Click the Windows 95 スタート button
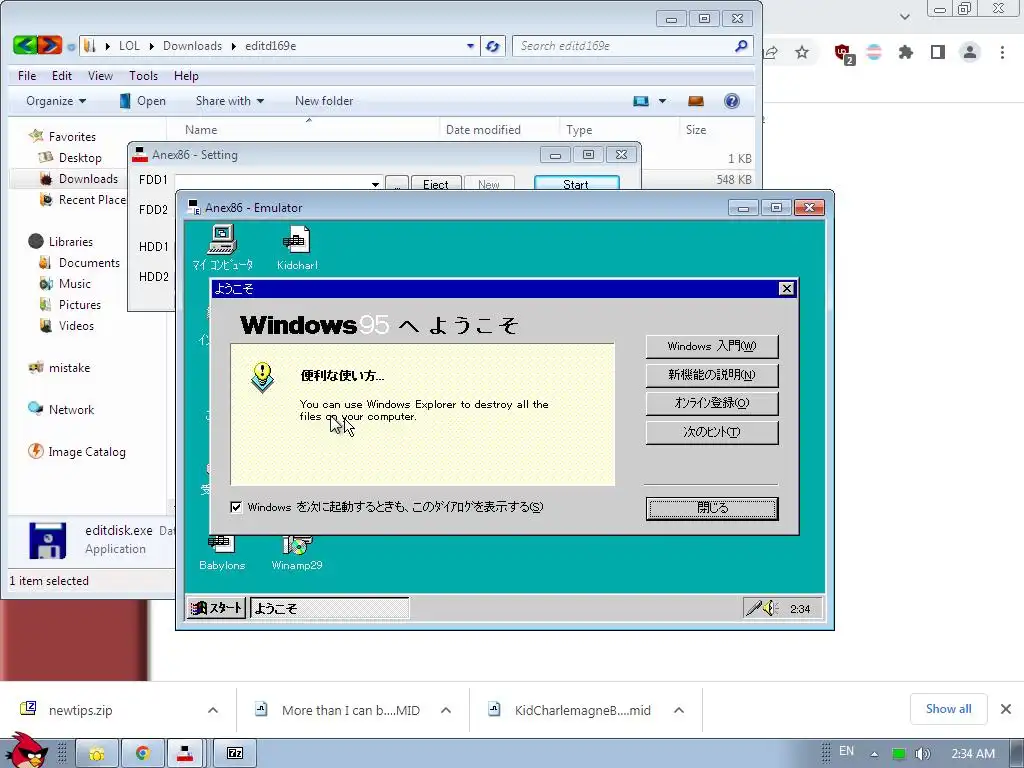Viewport: 1024px width, 768px height. point(216,608)
